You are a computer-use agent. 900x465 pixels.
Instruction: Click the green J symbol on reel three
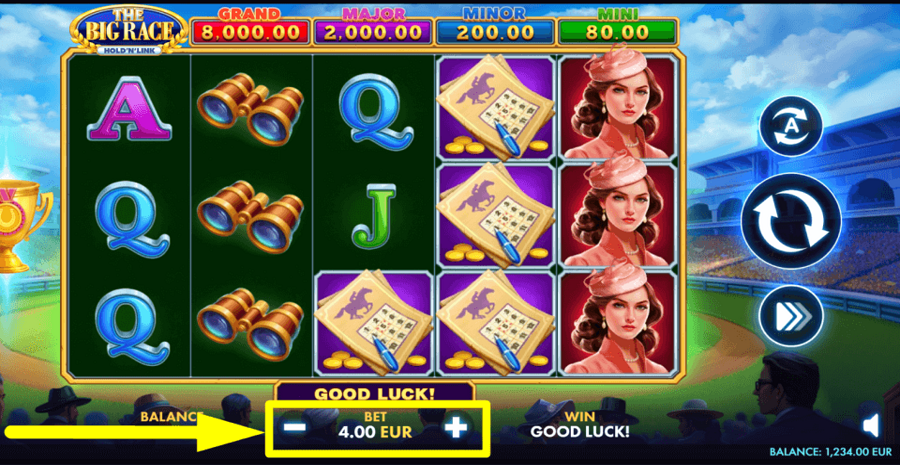pos(374,216)
